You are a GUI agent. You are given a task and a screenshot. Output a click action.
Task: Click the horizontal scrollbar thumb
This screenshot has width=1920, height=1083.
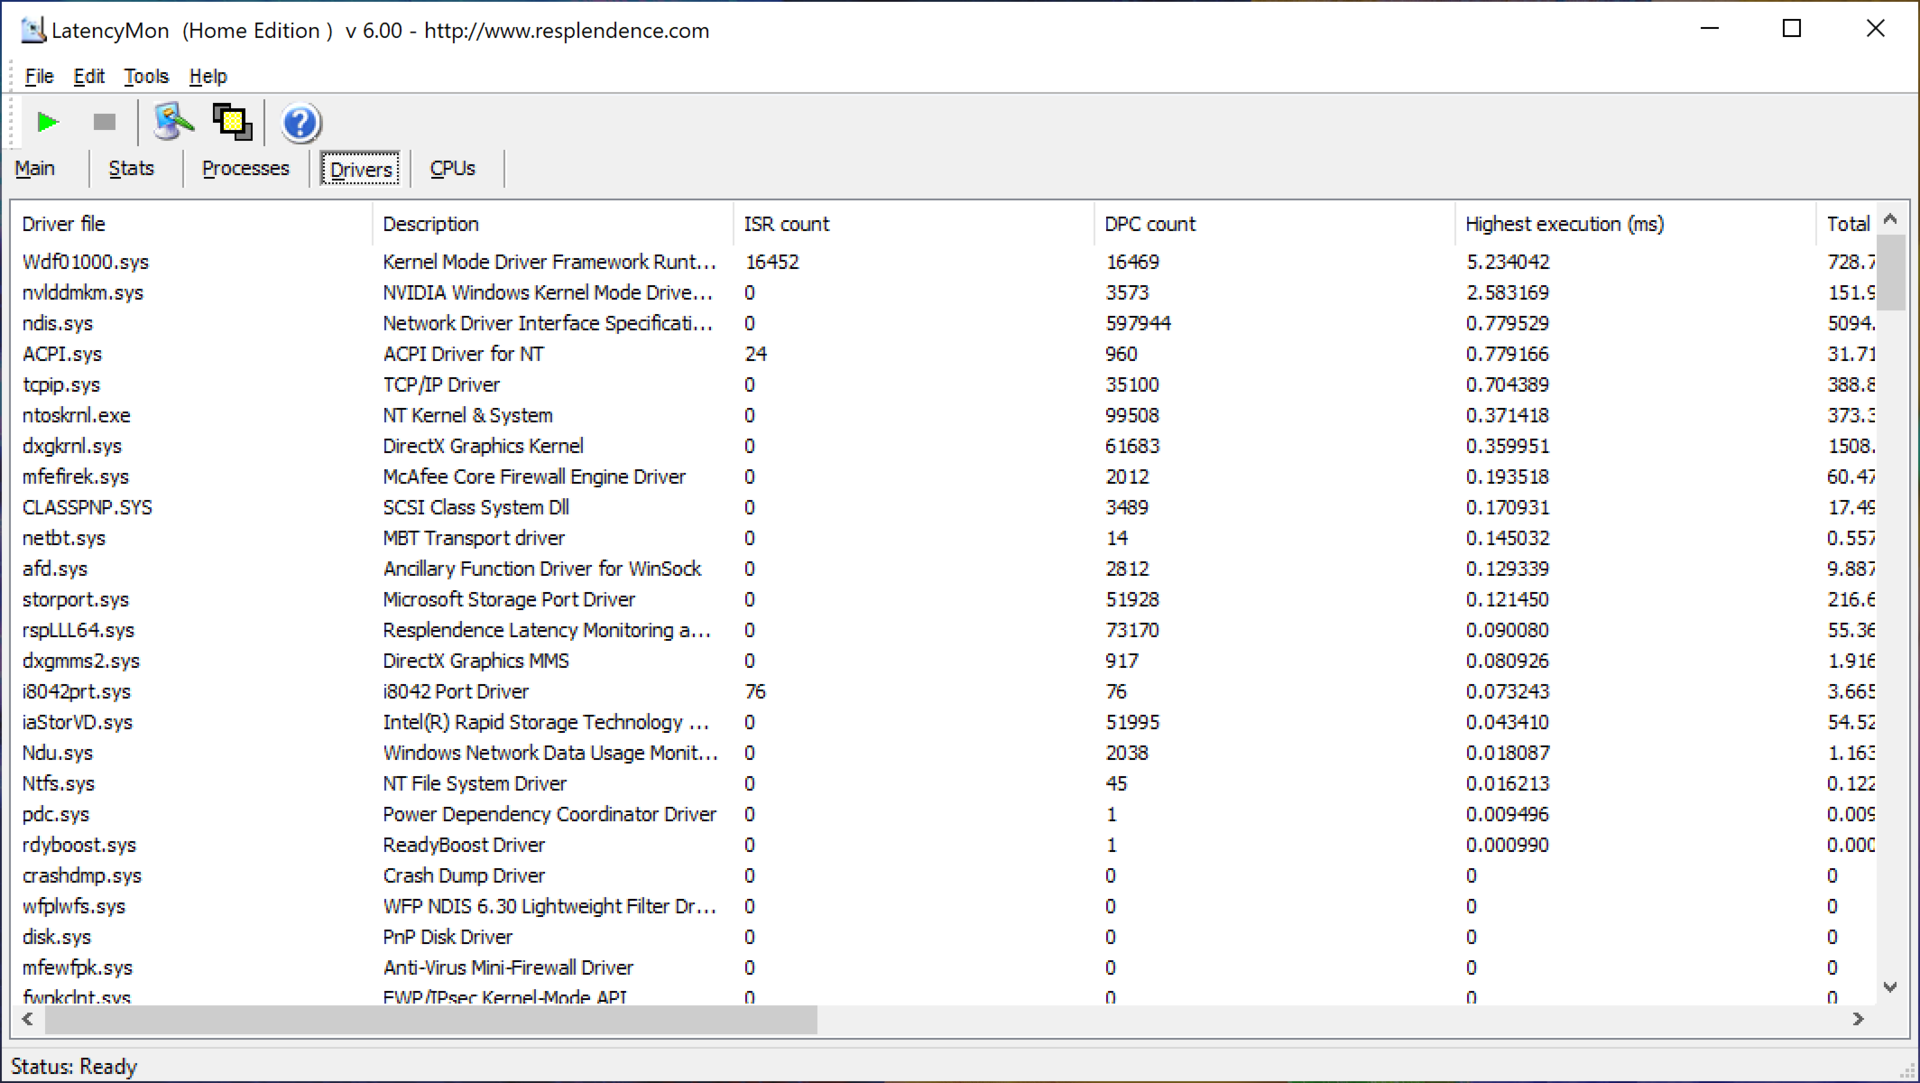[430, 1019]
